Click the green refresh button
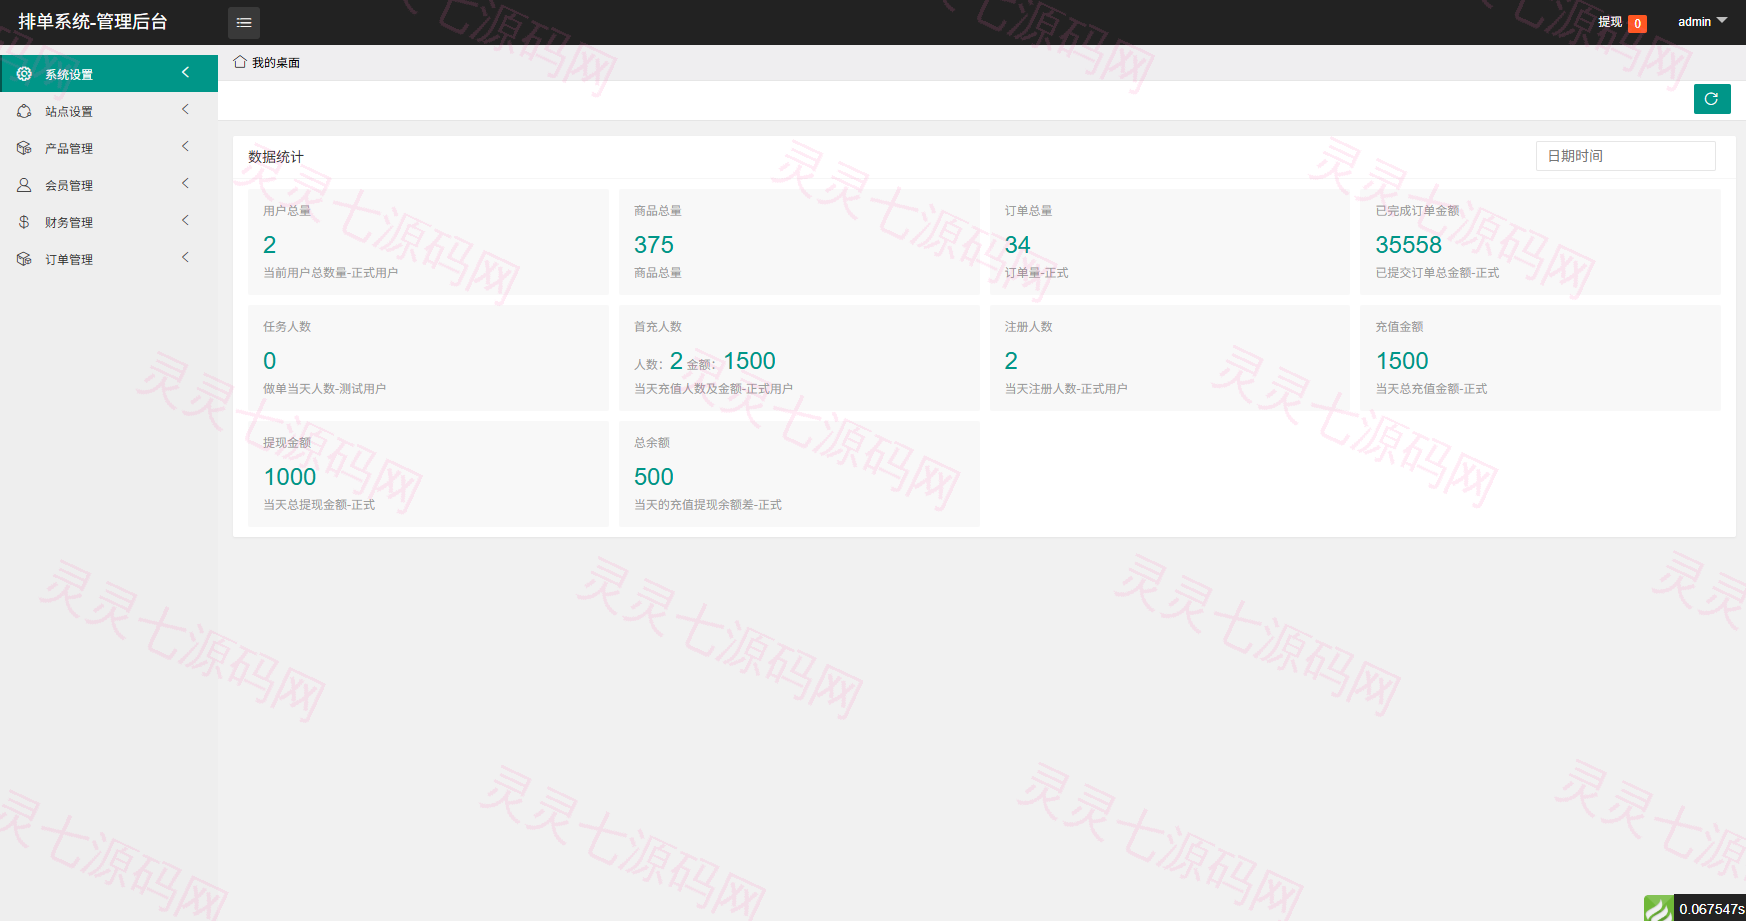 point(1712,99)
